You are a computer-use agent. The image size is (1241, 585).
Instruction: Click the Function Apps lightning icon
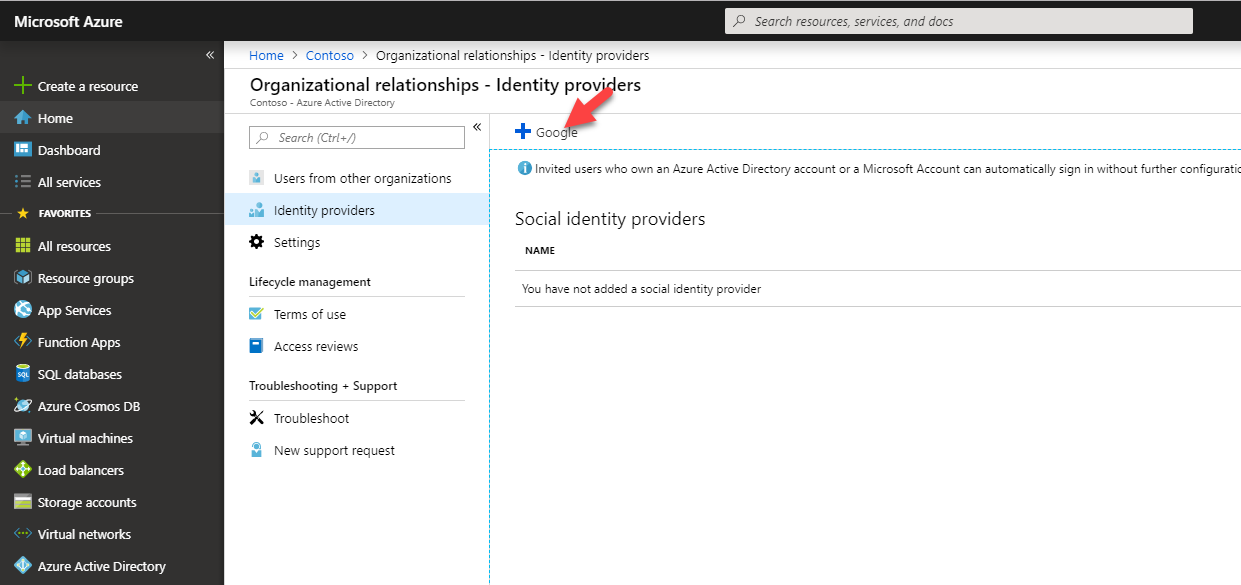[22, 342]
